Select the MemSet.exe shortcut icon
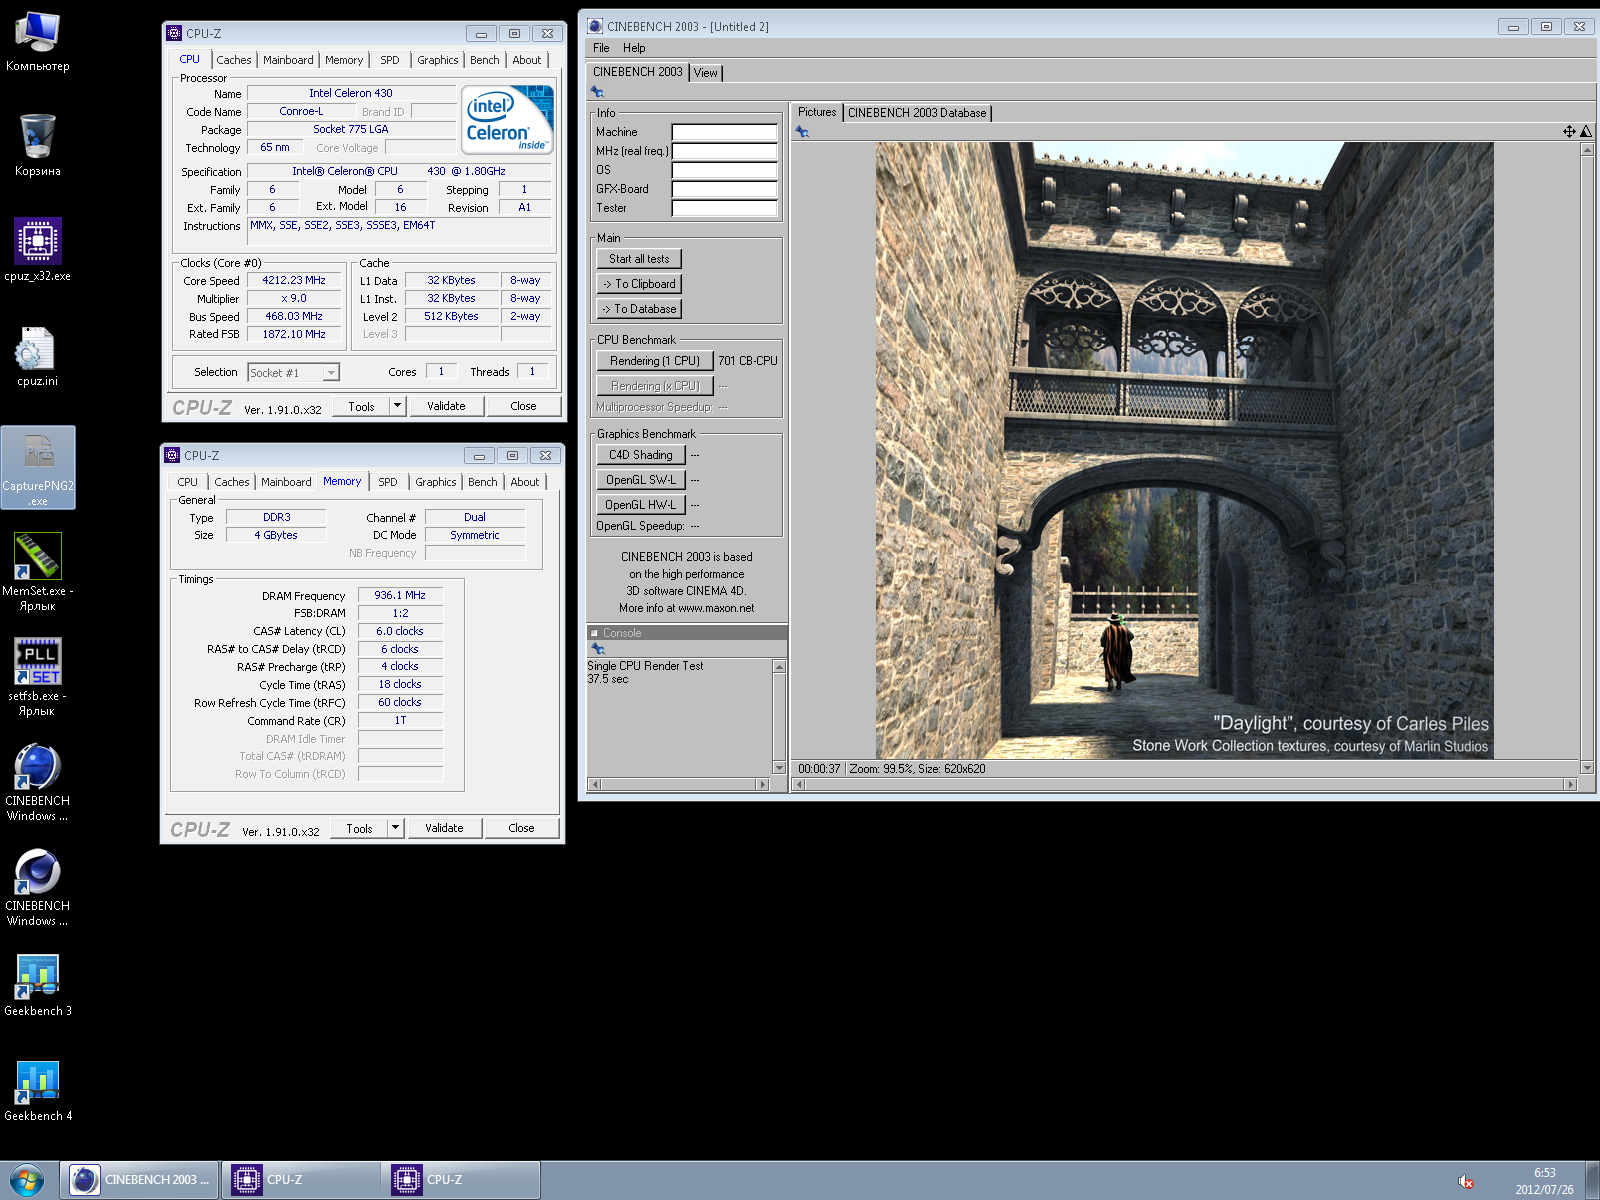 [x=38, y=571]
